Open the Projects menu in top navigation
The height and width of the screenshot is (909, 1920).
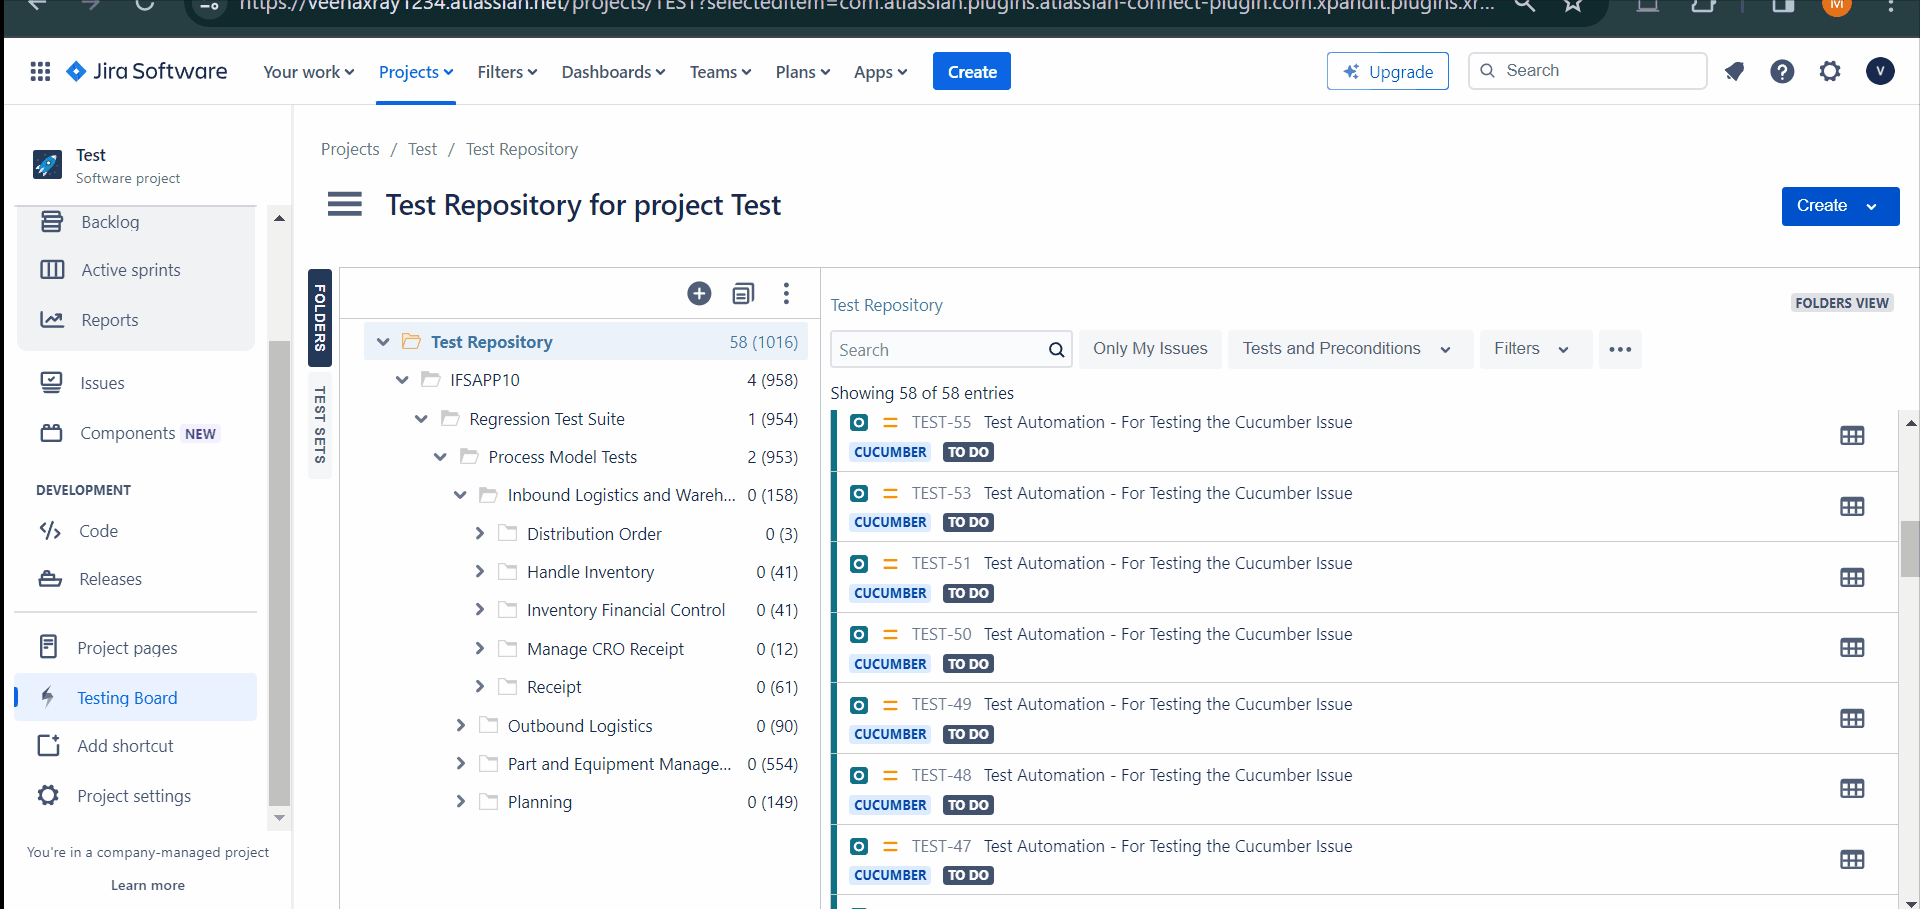click(415, 71)
